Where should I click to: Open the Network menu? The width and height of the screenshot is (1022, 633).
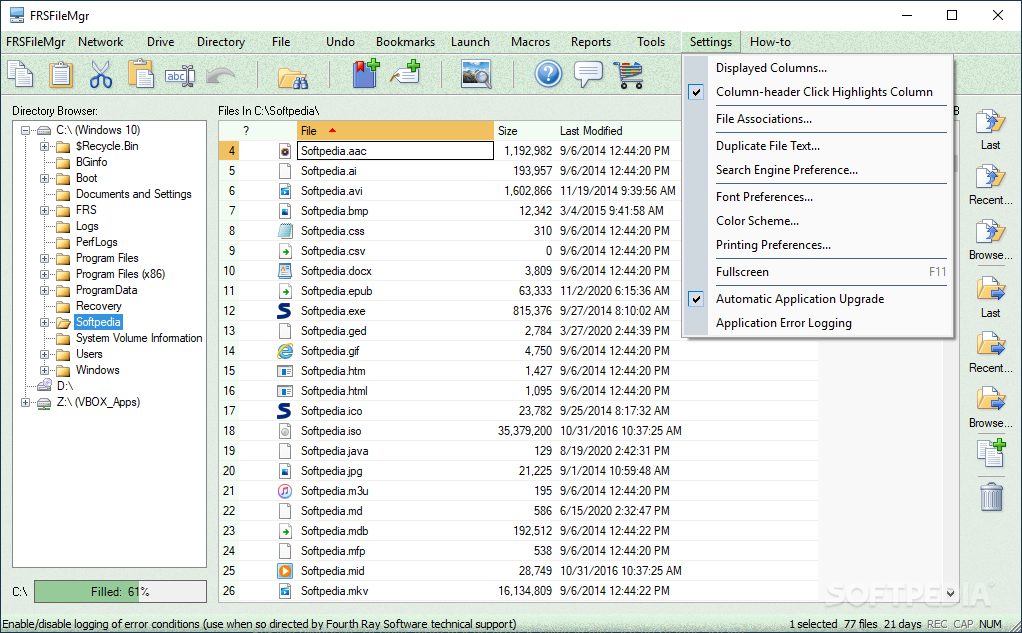[100, 42]
